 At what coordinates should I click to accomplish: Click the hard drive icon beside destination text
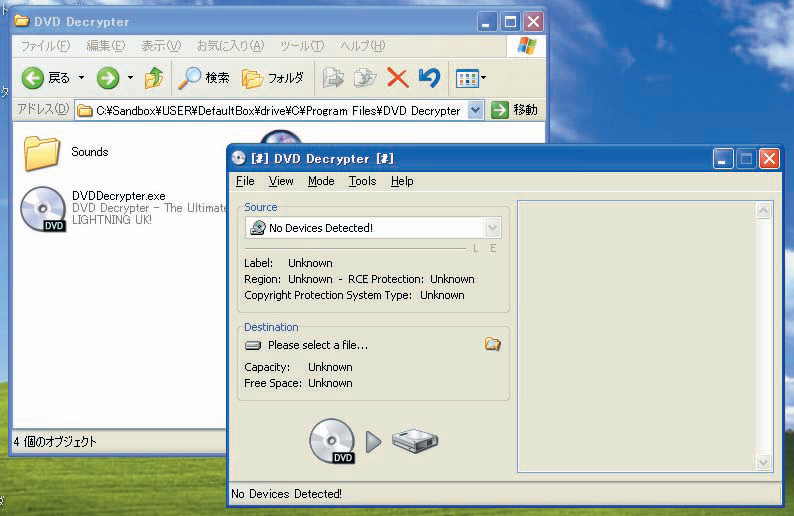click(253, 345)
